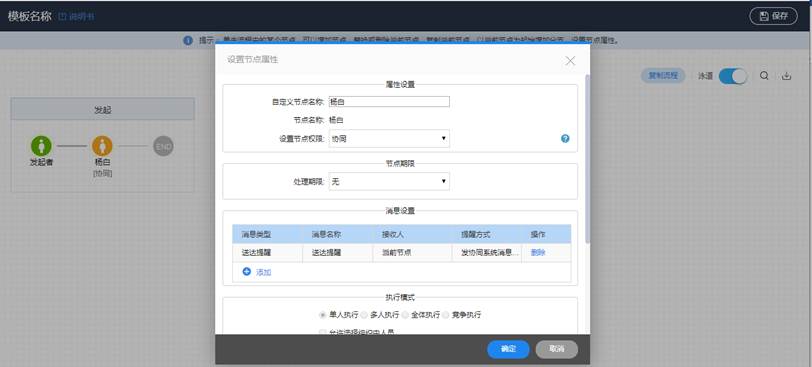Viewport: 812px width, 367px height.
Task: Click the magnifier search icon on canvas toolbar
Action: pyautogui.click(x=764, y=76)
